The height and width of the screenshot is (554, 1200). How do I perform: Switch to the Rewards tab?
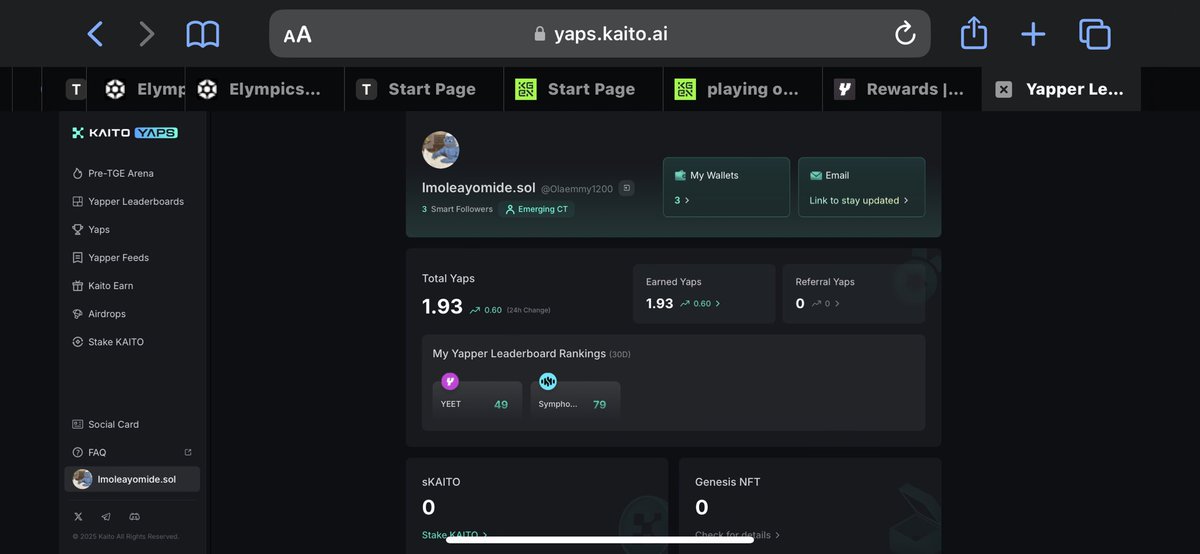[902, 89]
